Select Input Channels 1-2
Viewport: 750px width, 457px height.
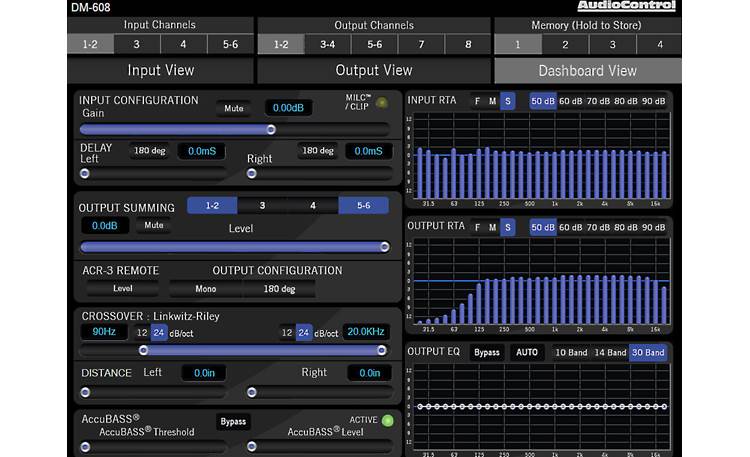click(90, 45)
